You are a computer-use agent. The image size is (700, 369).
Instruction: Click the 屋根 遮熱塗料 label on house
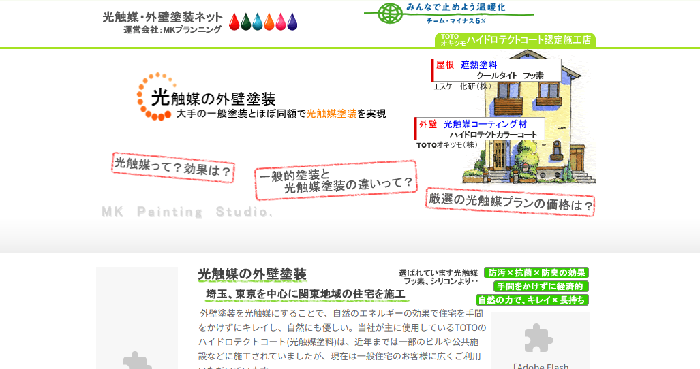coord(496,70)
